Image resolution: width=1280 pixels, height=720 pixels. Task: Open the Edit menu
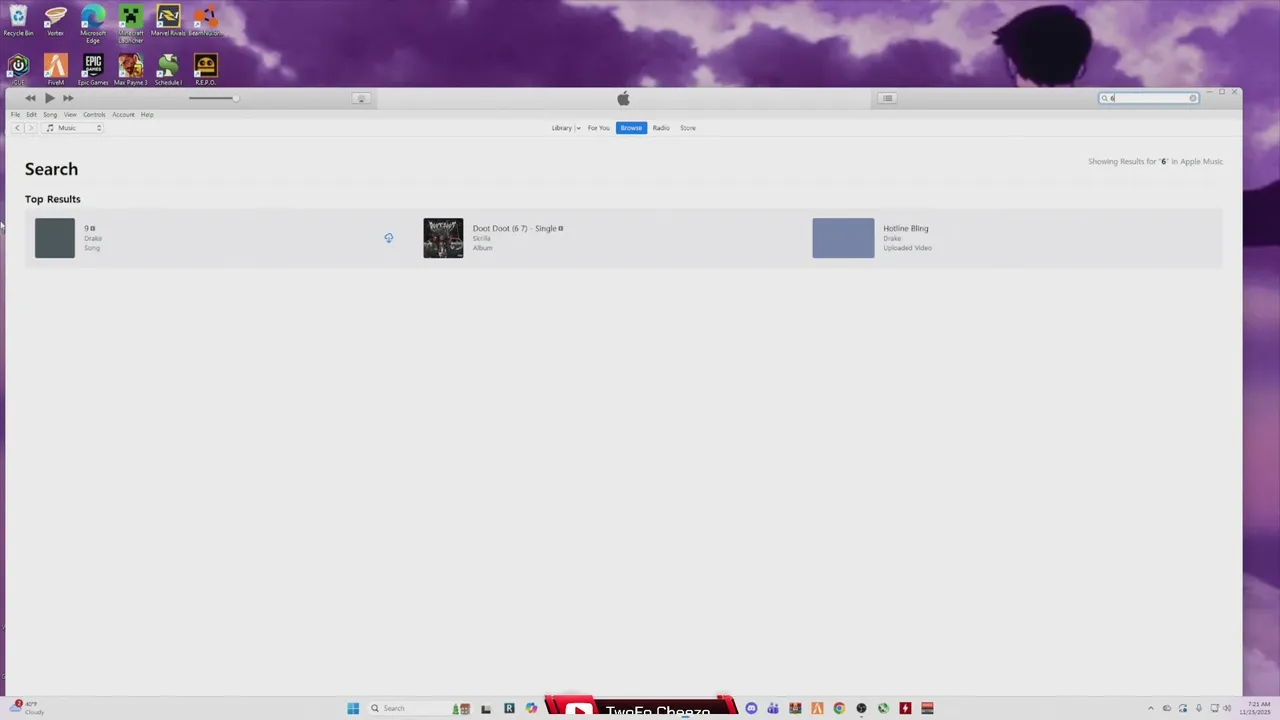coord(31,114)
